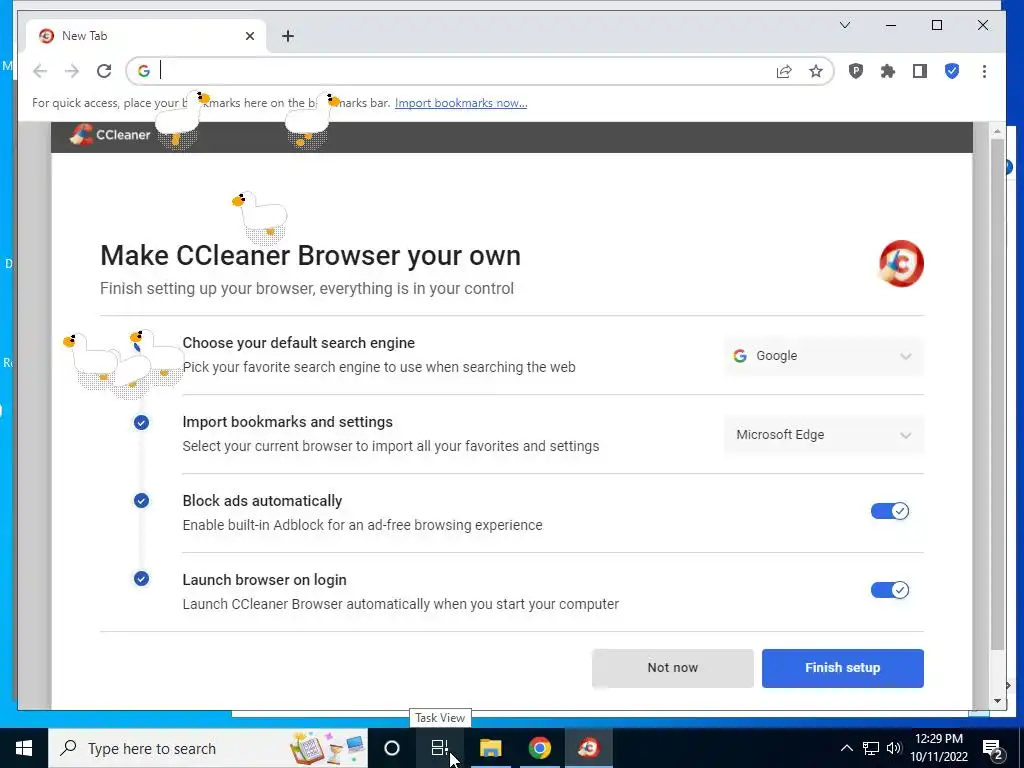The width and height of the screenshot is (1024, 768).
Task: Click the Finish setup button
Action: point(842,668)
